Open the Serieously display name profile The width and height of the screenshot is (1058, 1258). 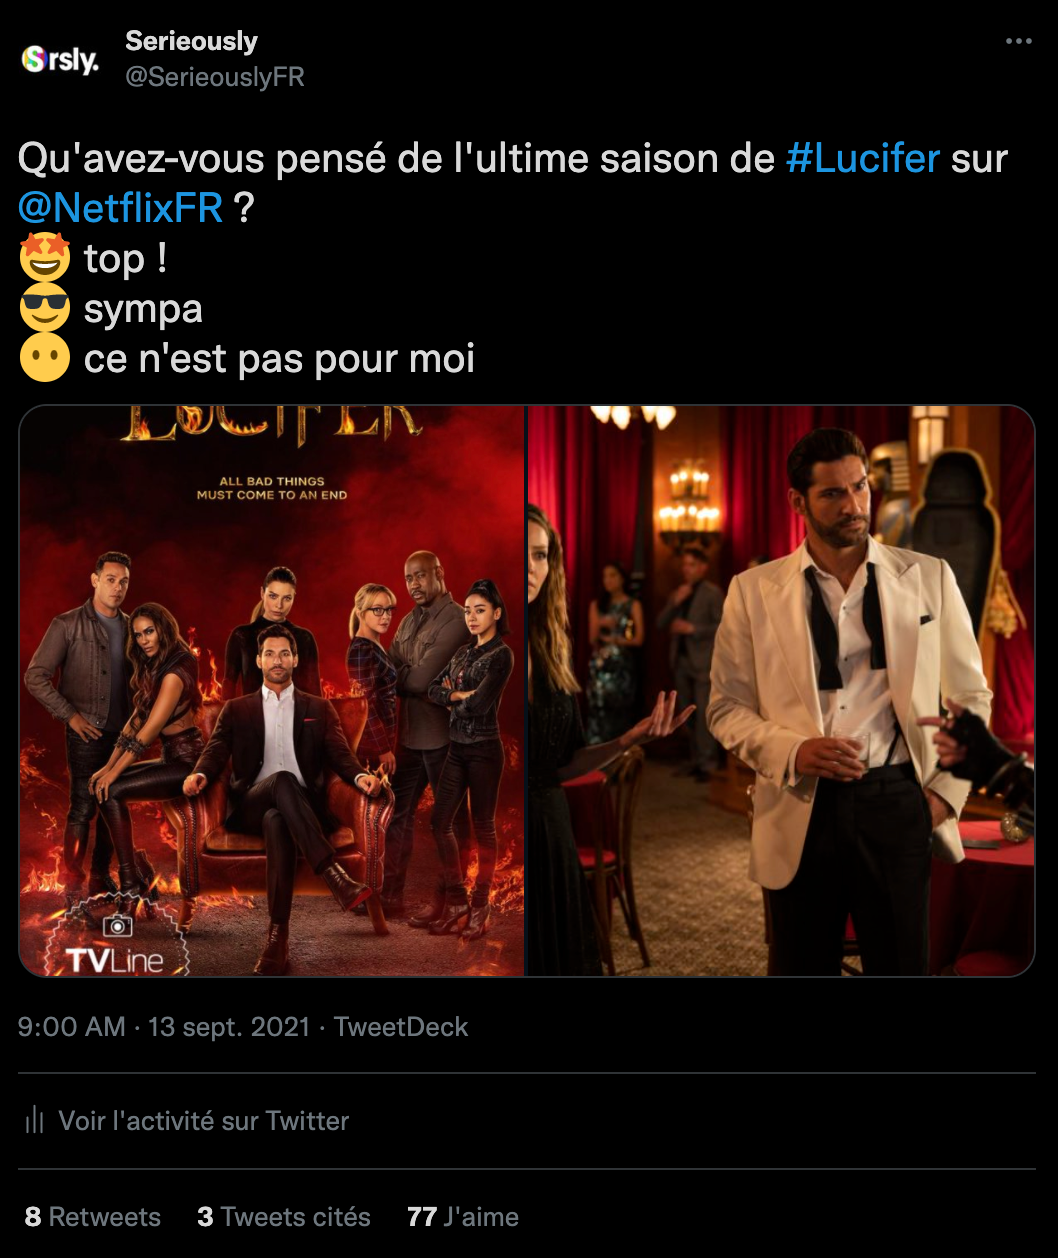tap(191, 41)
